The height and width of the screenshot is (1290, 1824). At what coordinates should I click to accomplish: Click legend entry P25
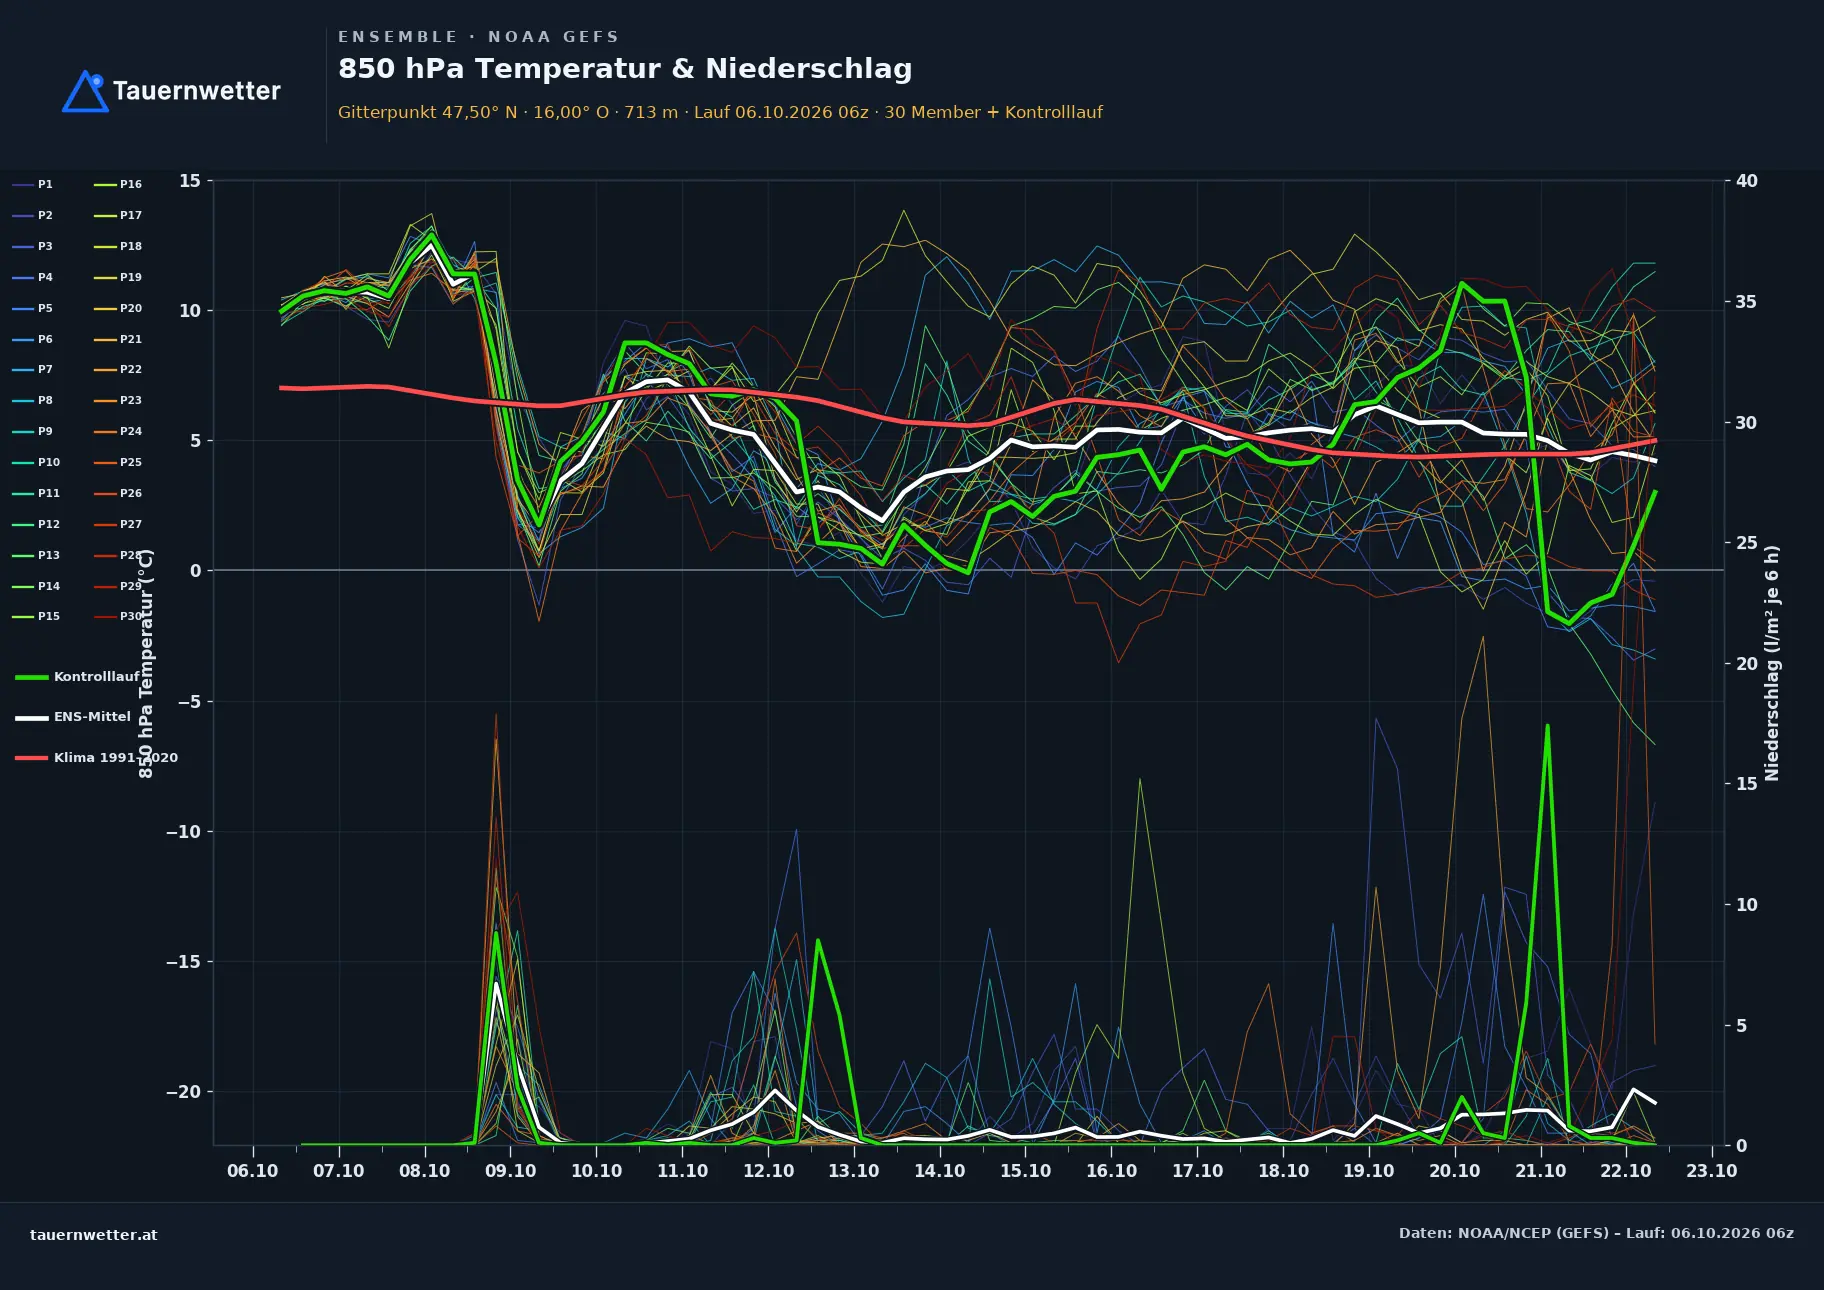118,462
